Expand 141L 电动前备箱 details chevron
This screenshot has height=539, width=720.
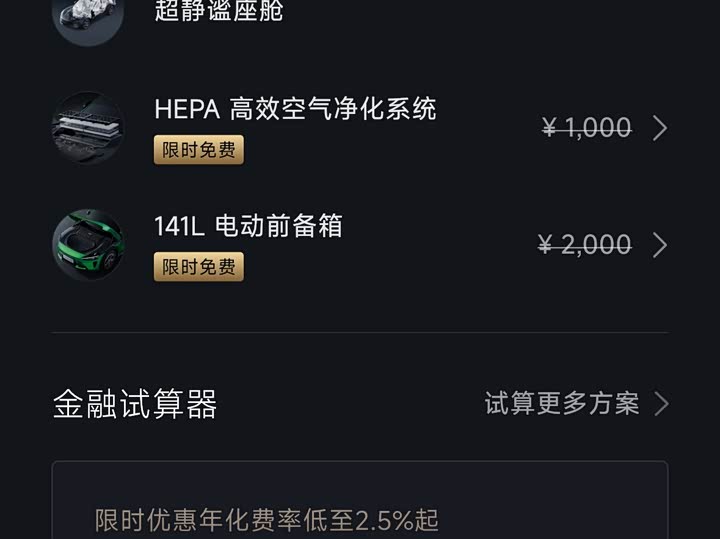pyautogui.click(x=660, y=245)
